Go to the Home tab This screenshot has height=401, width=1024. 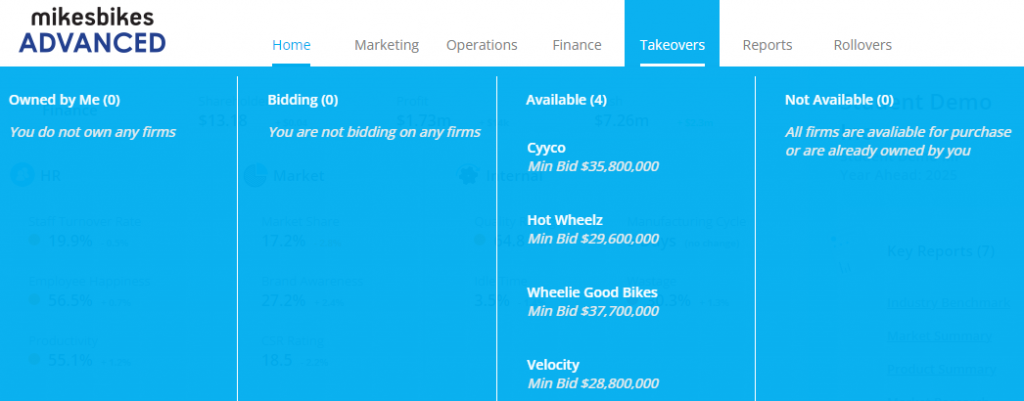[291, 45]
